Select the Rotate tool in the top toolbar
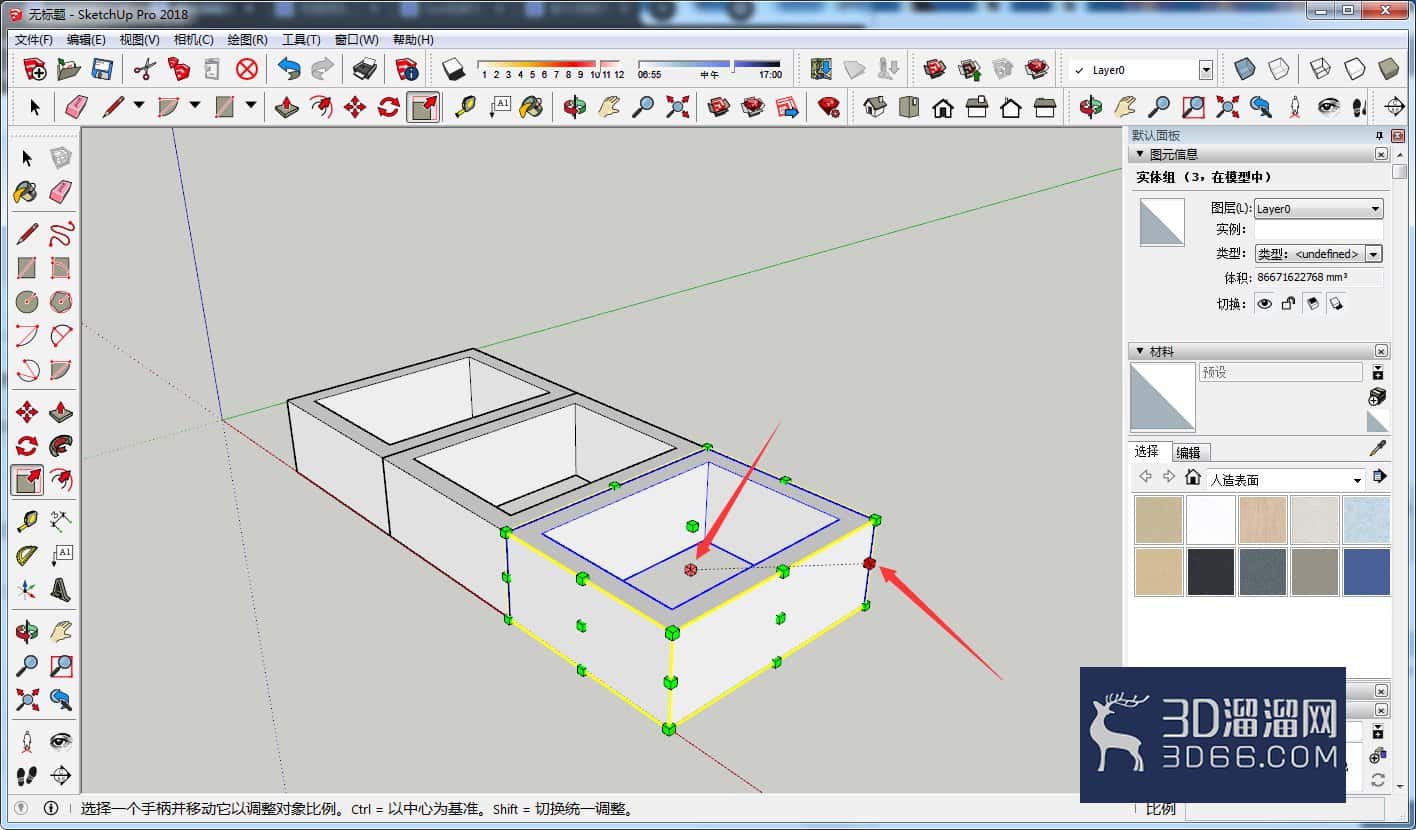The image size is (1416, 830). [x=389, y=107]
